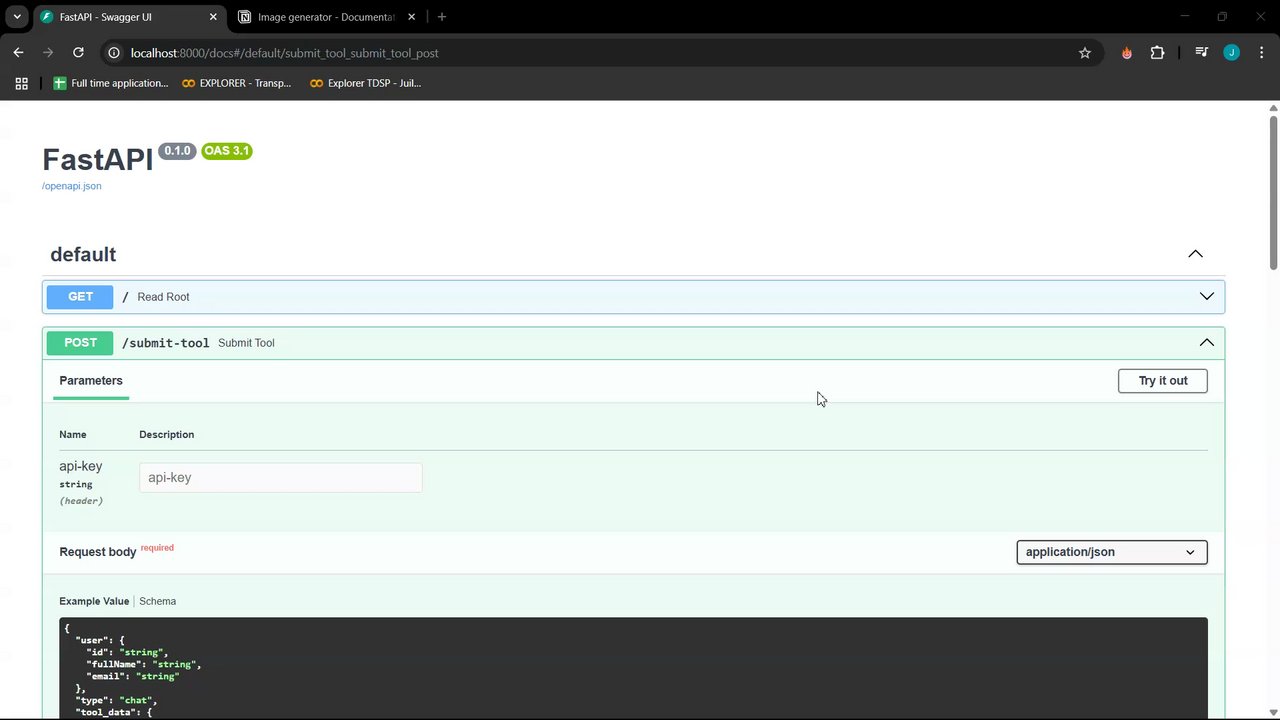The width and height of the screenshot is (1280, 720).
Task: Reload the page with the refresh icon
Action: (78, 53)
